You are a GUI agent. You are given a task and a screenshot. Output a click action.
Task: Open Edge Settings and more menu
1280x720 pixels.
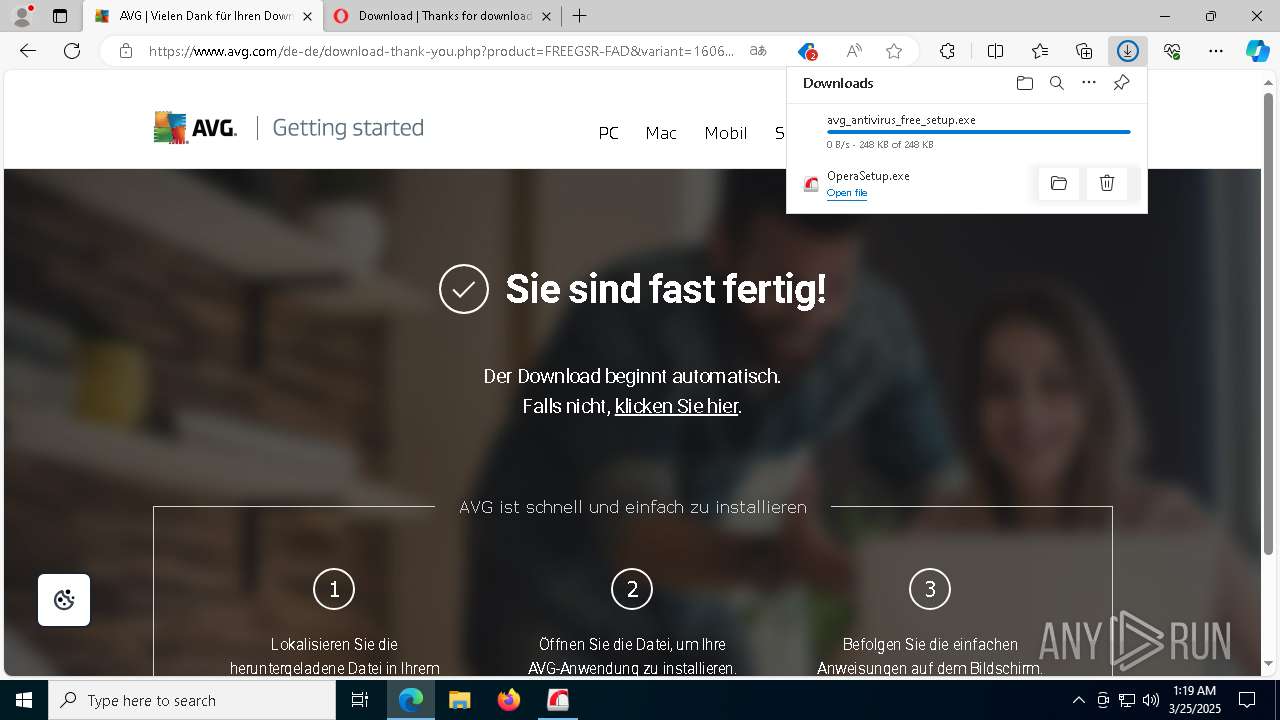(x=1216, y=51)
